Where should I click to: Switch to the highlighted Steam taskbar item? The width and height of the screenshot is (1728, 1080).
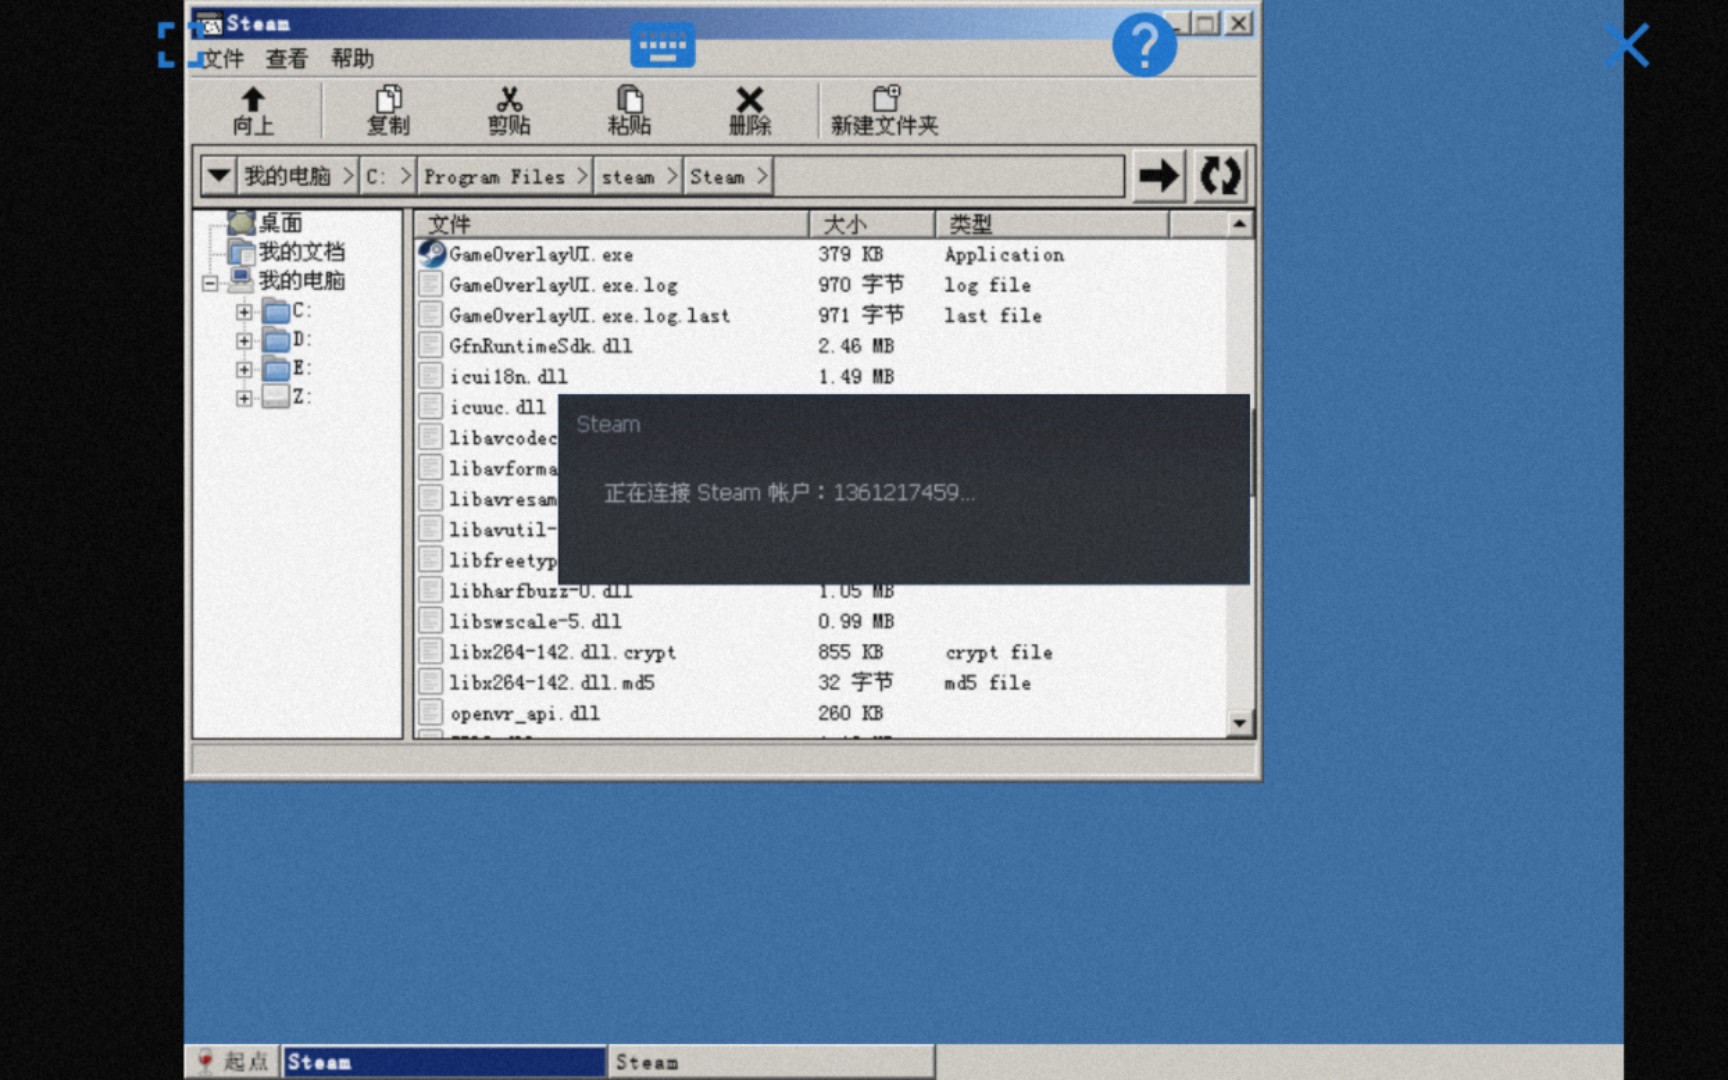click(x=444, y=1062)
